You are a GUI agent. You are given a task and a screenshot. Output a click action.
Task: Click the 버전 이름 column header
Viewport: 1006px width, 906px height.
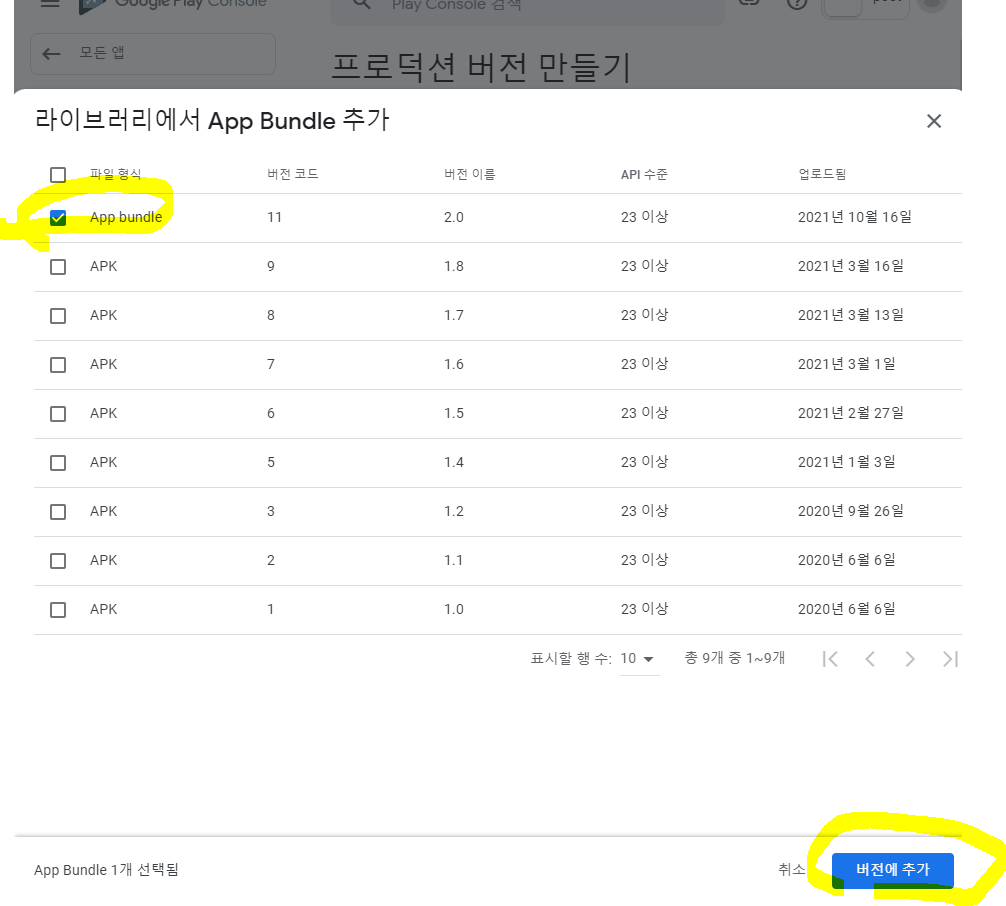click(x=470, y=174)
